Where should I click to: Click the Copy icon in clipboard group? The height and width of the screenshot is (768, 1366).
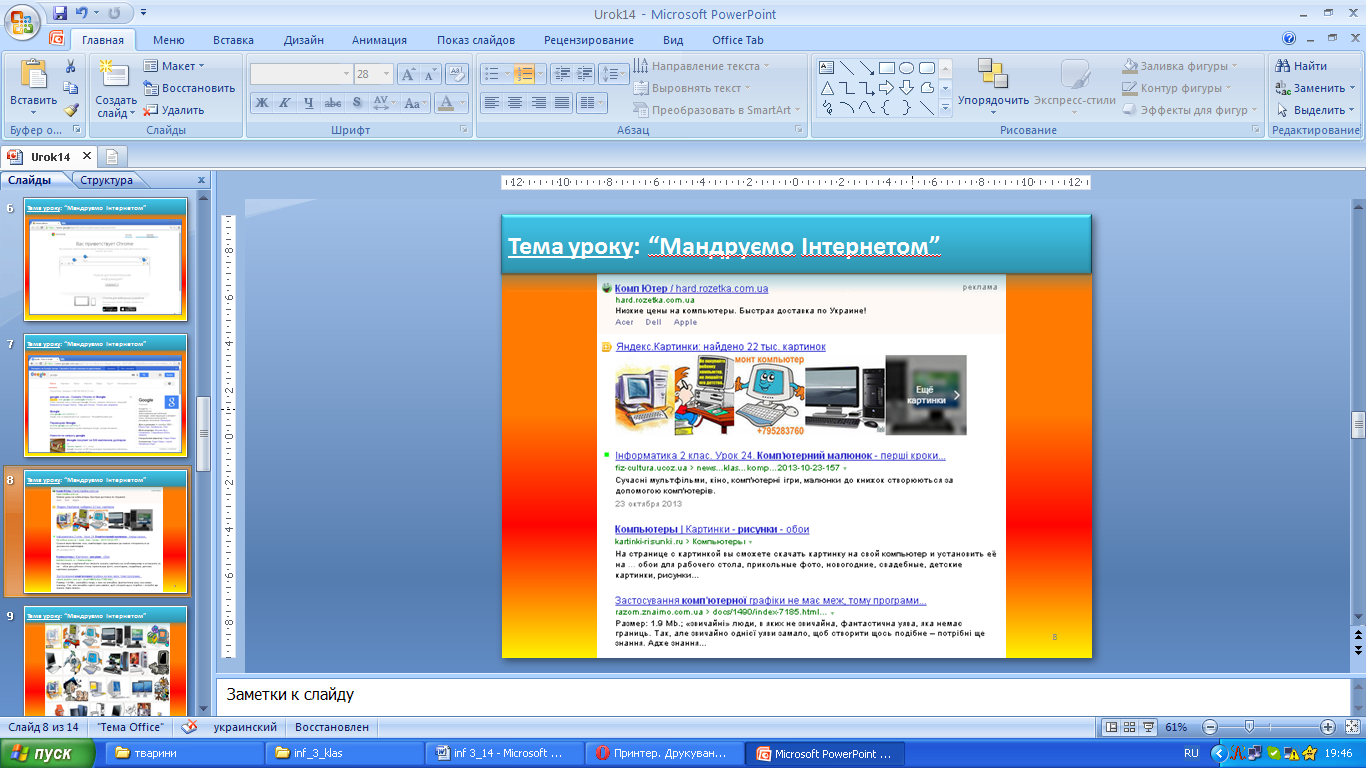71,88
